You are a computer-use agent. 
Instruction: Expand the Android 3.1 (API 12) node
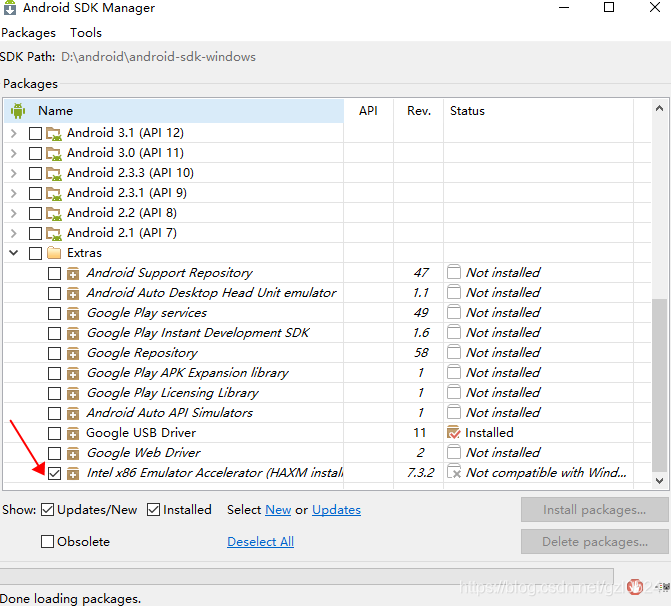(14, 134)
